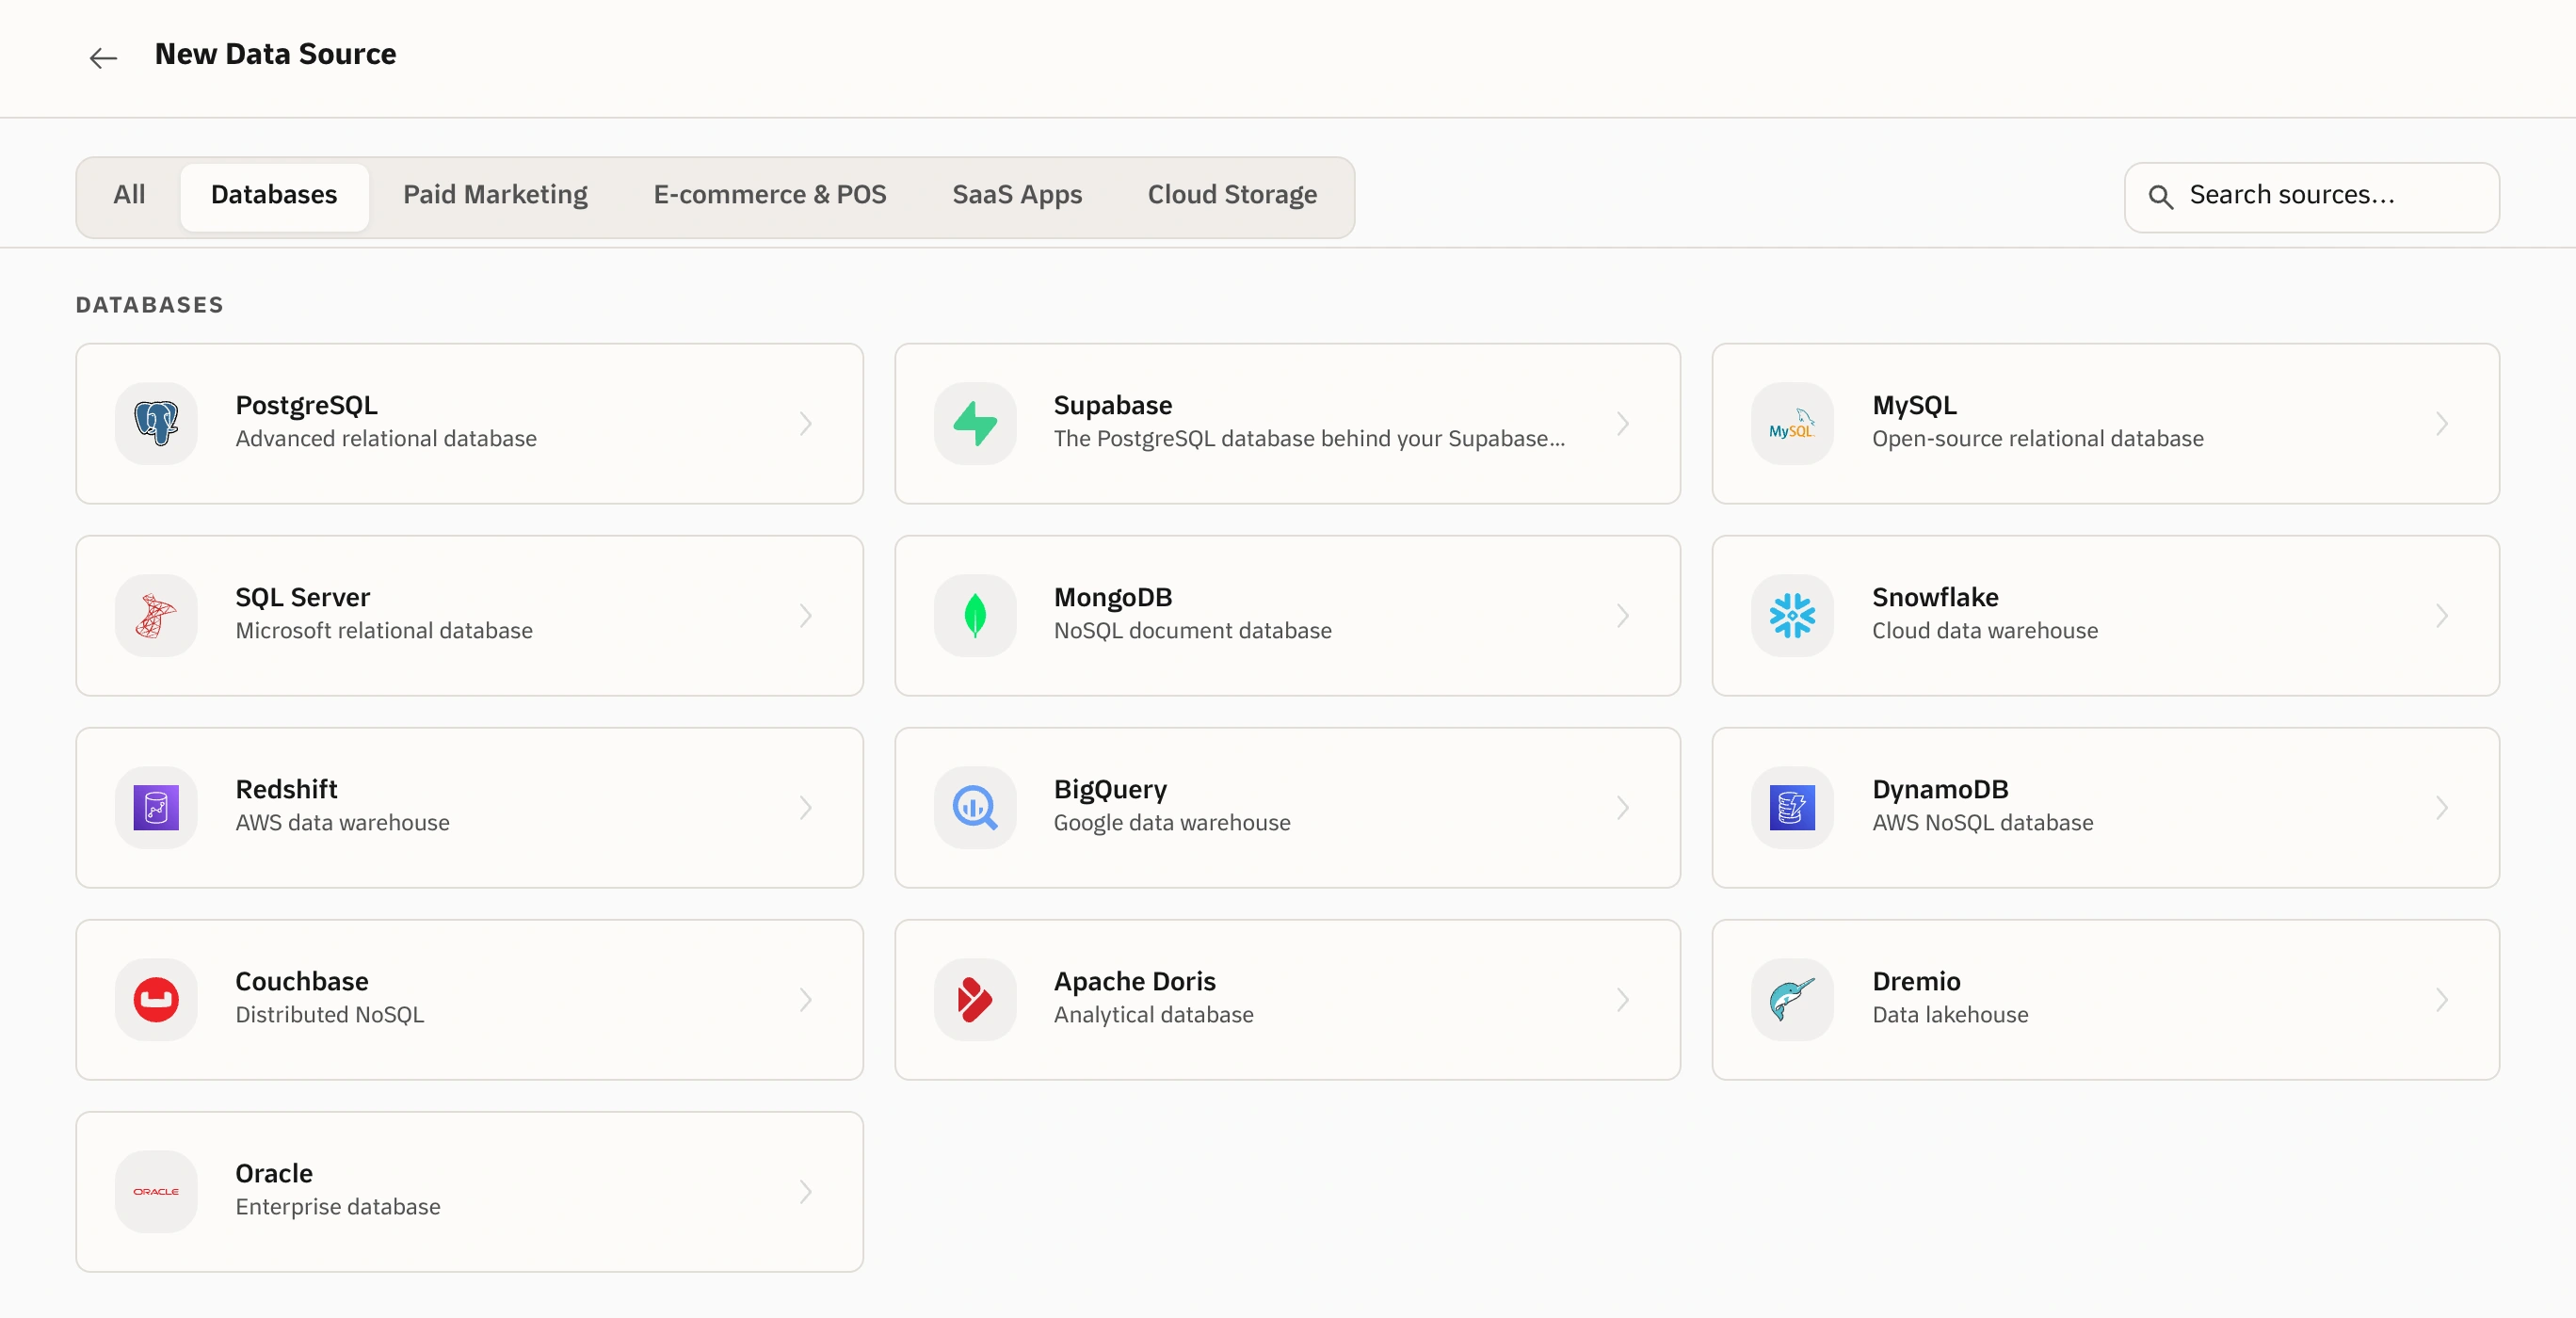Viewport: 2576px width, 1318px height.
Task: Click the Redshift purple icon
Action: tap(156, 807)
